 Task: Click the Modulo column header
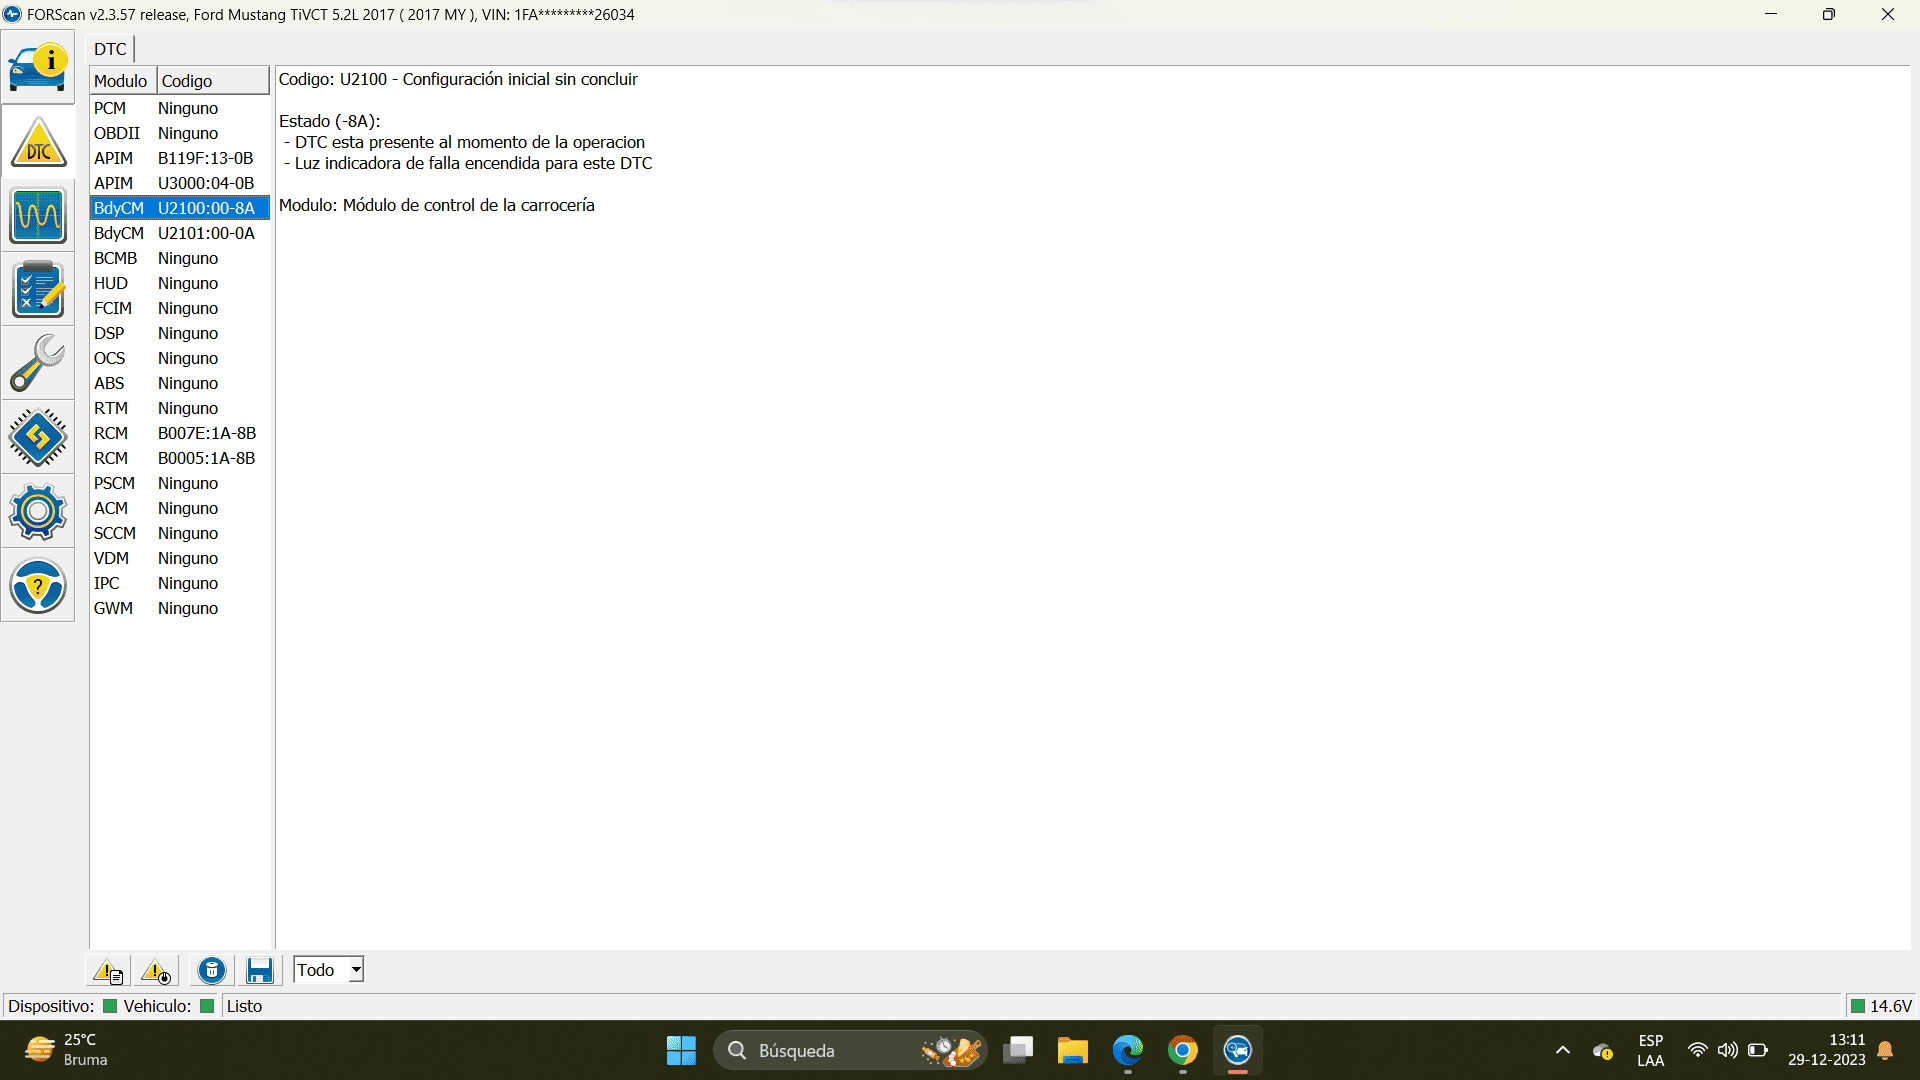click(122, 81)
